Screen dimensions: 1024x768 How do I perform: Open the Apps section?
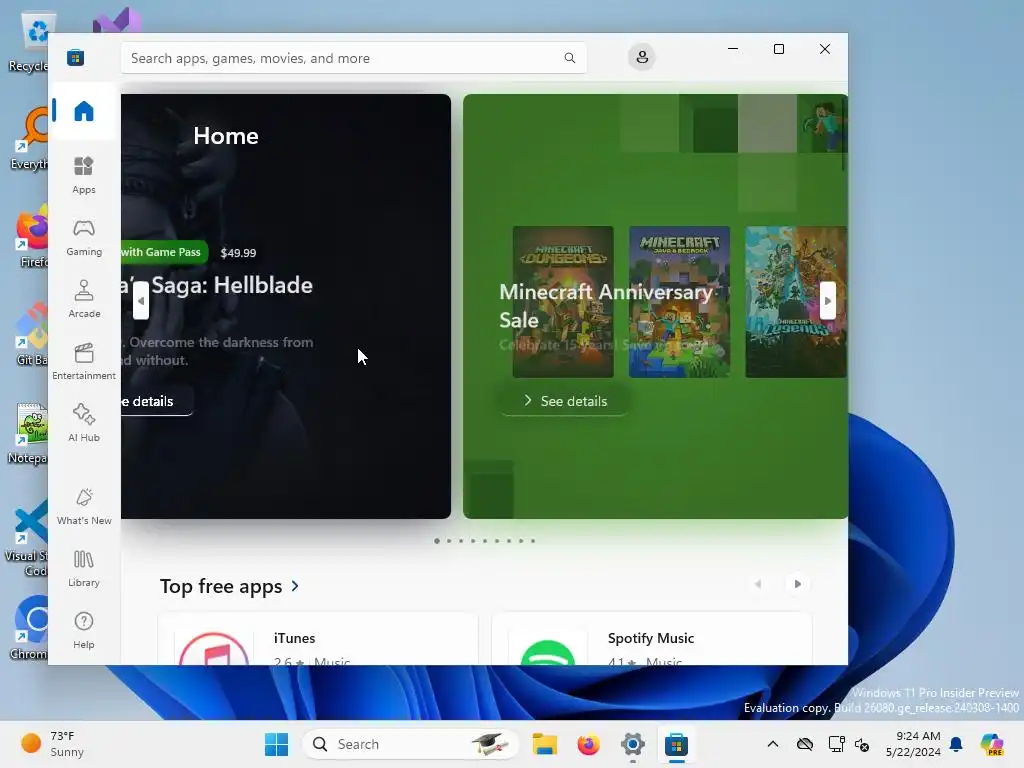point(84,175)
